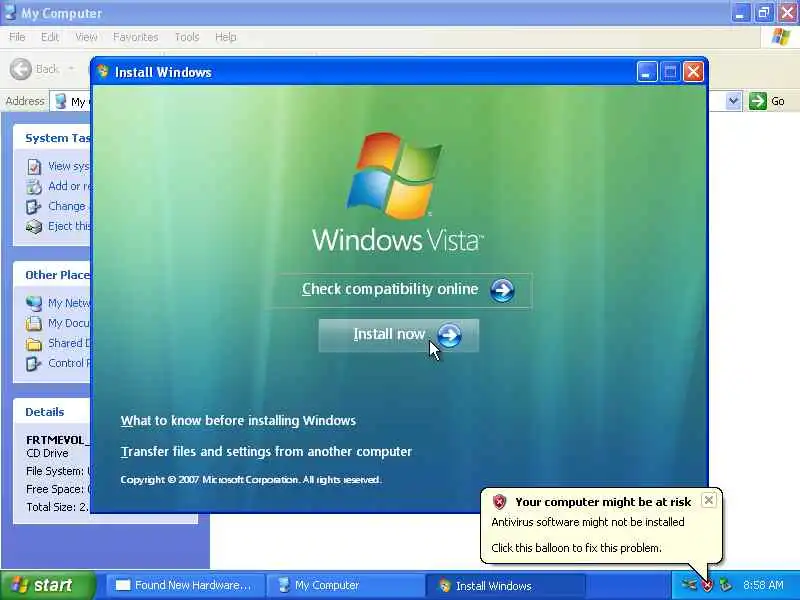Click the My Computer address bar field
The image size is (800, 600).
point(395,101)
